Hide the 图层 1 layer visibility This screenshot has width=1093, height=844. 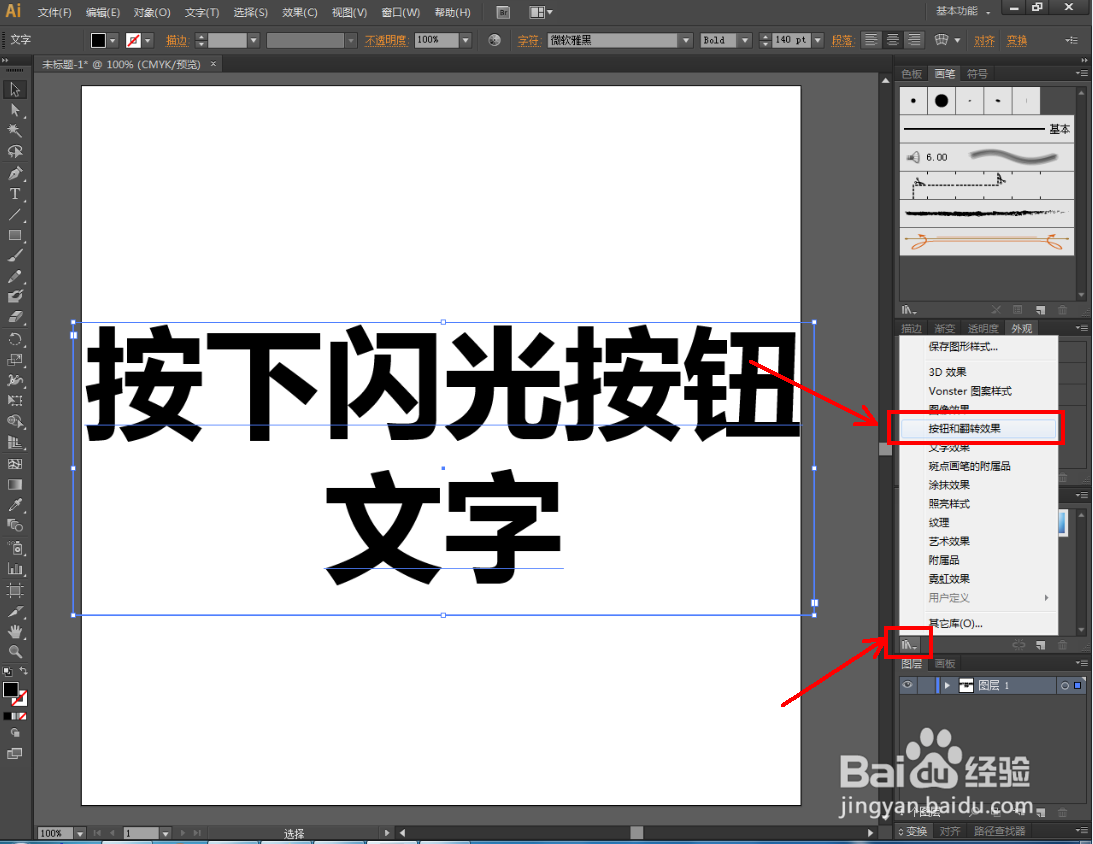pos(907,684)
